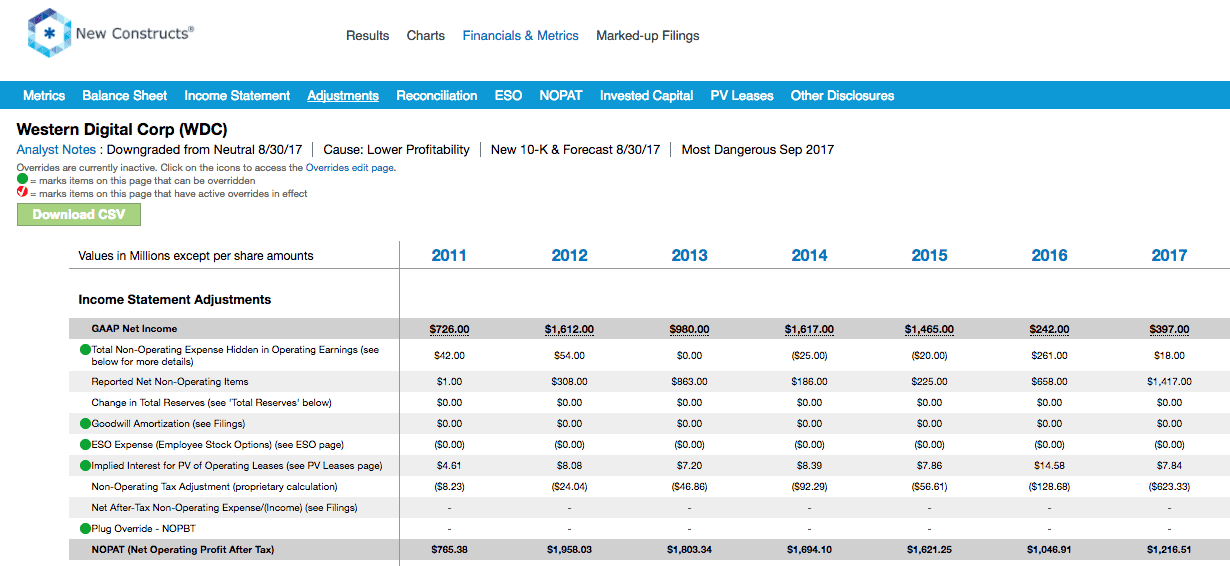Click the 2016 year column header
1230x566 pixels.
pos(1049,256)
